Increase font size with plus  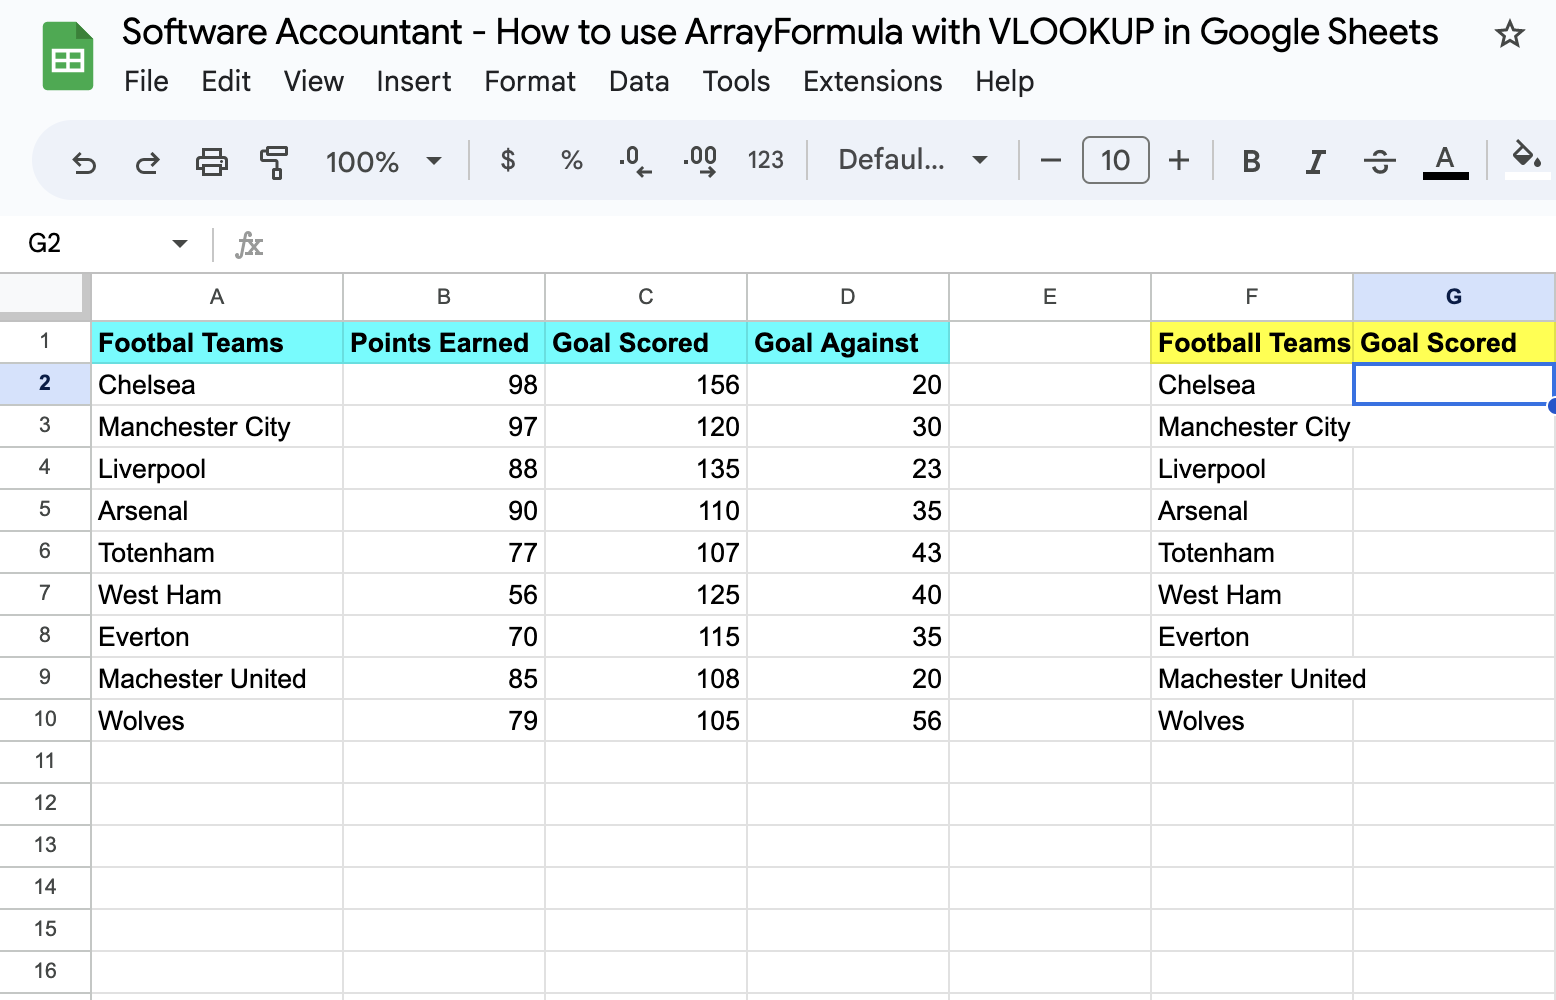(1179, 160)
